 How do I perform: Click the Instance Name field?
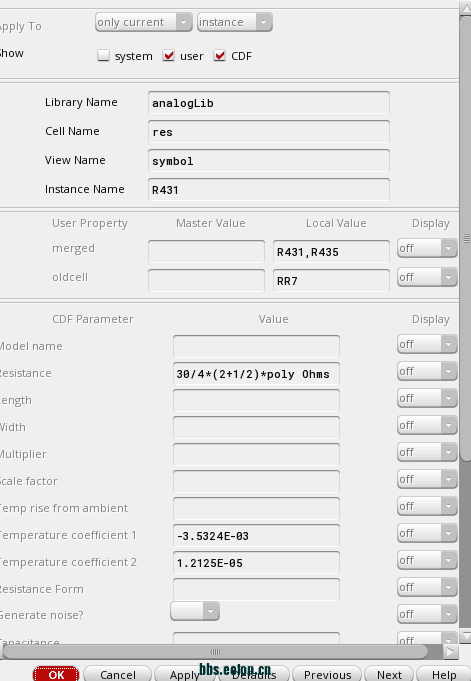269,190
